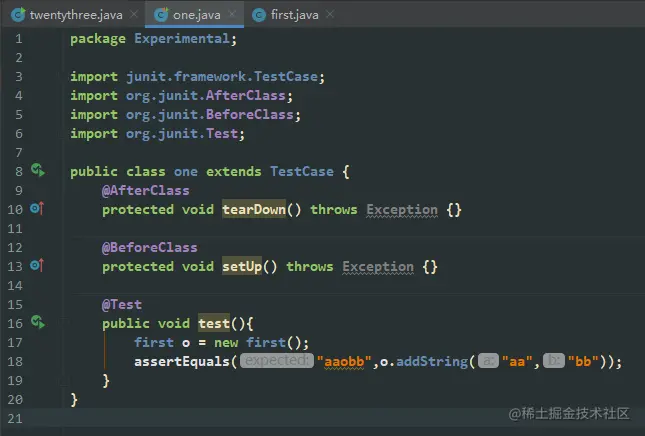The width and height of the screenshot is (645, 436).
Task: Click the org.junit.BeforeClass import
Action: [x=210, y=114]
